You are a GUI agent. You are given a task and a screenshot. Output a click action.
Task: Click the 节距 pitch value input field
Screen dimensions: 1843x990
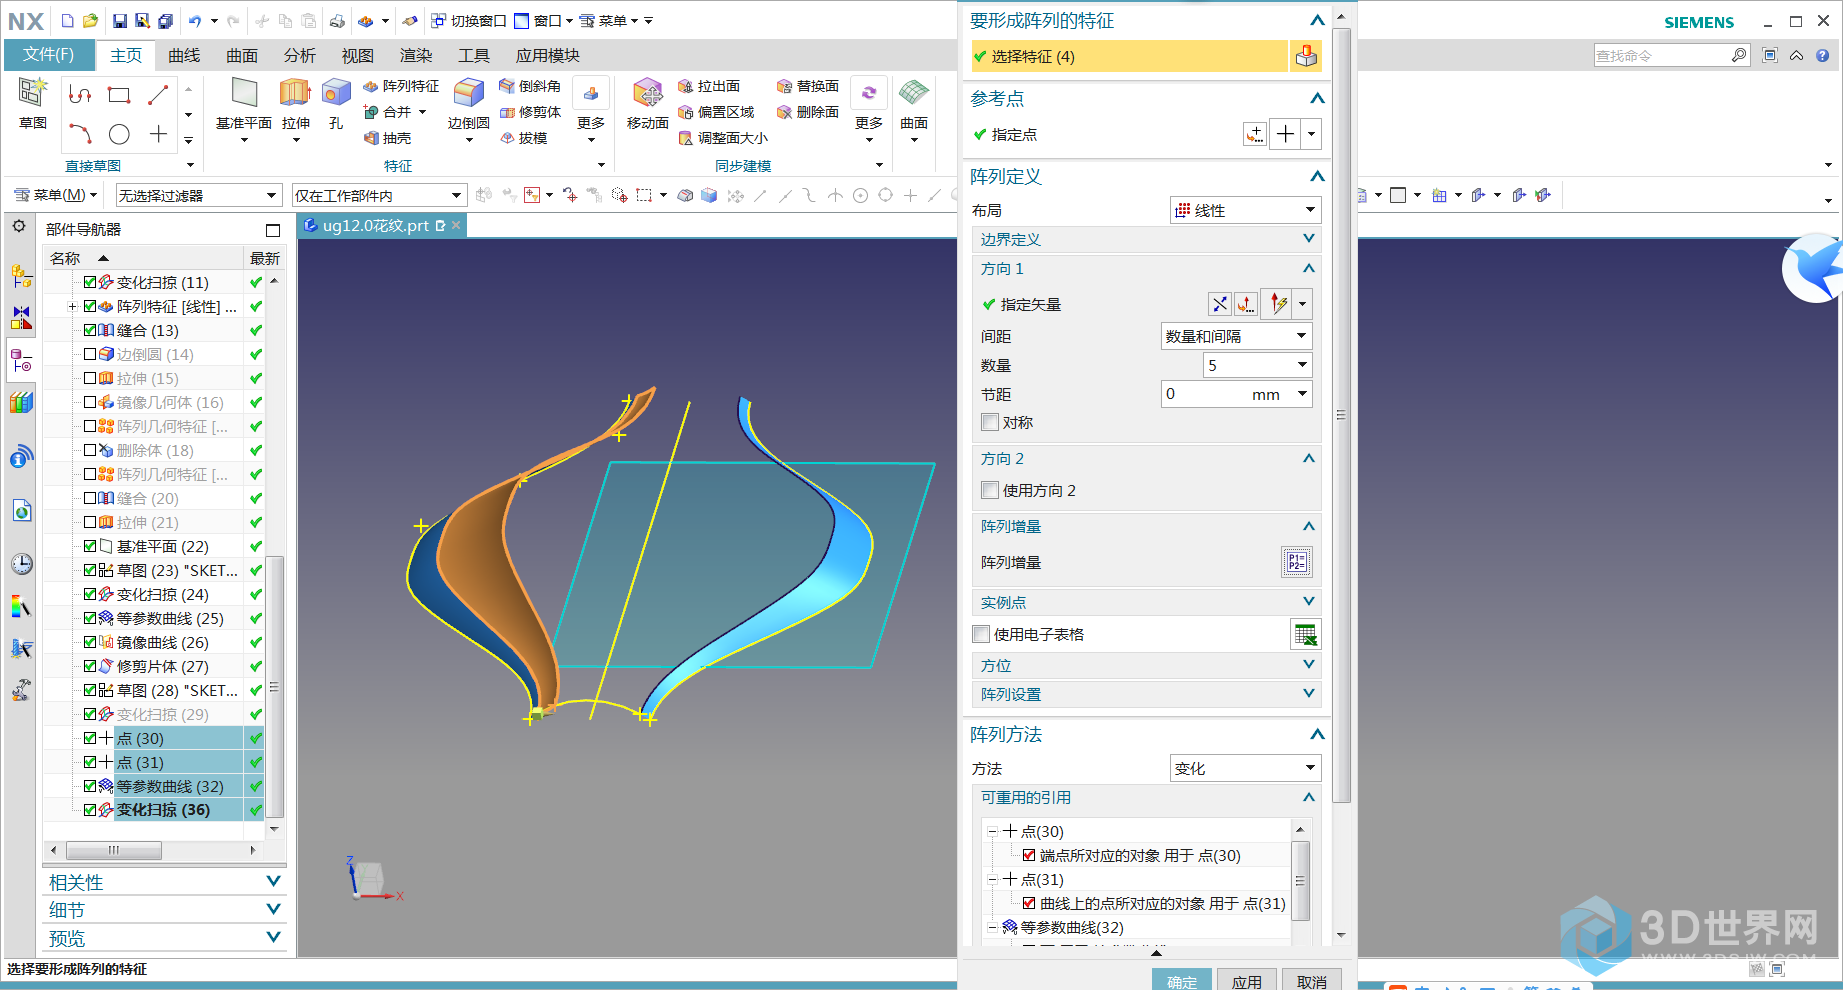click(1205, 394)
